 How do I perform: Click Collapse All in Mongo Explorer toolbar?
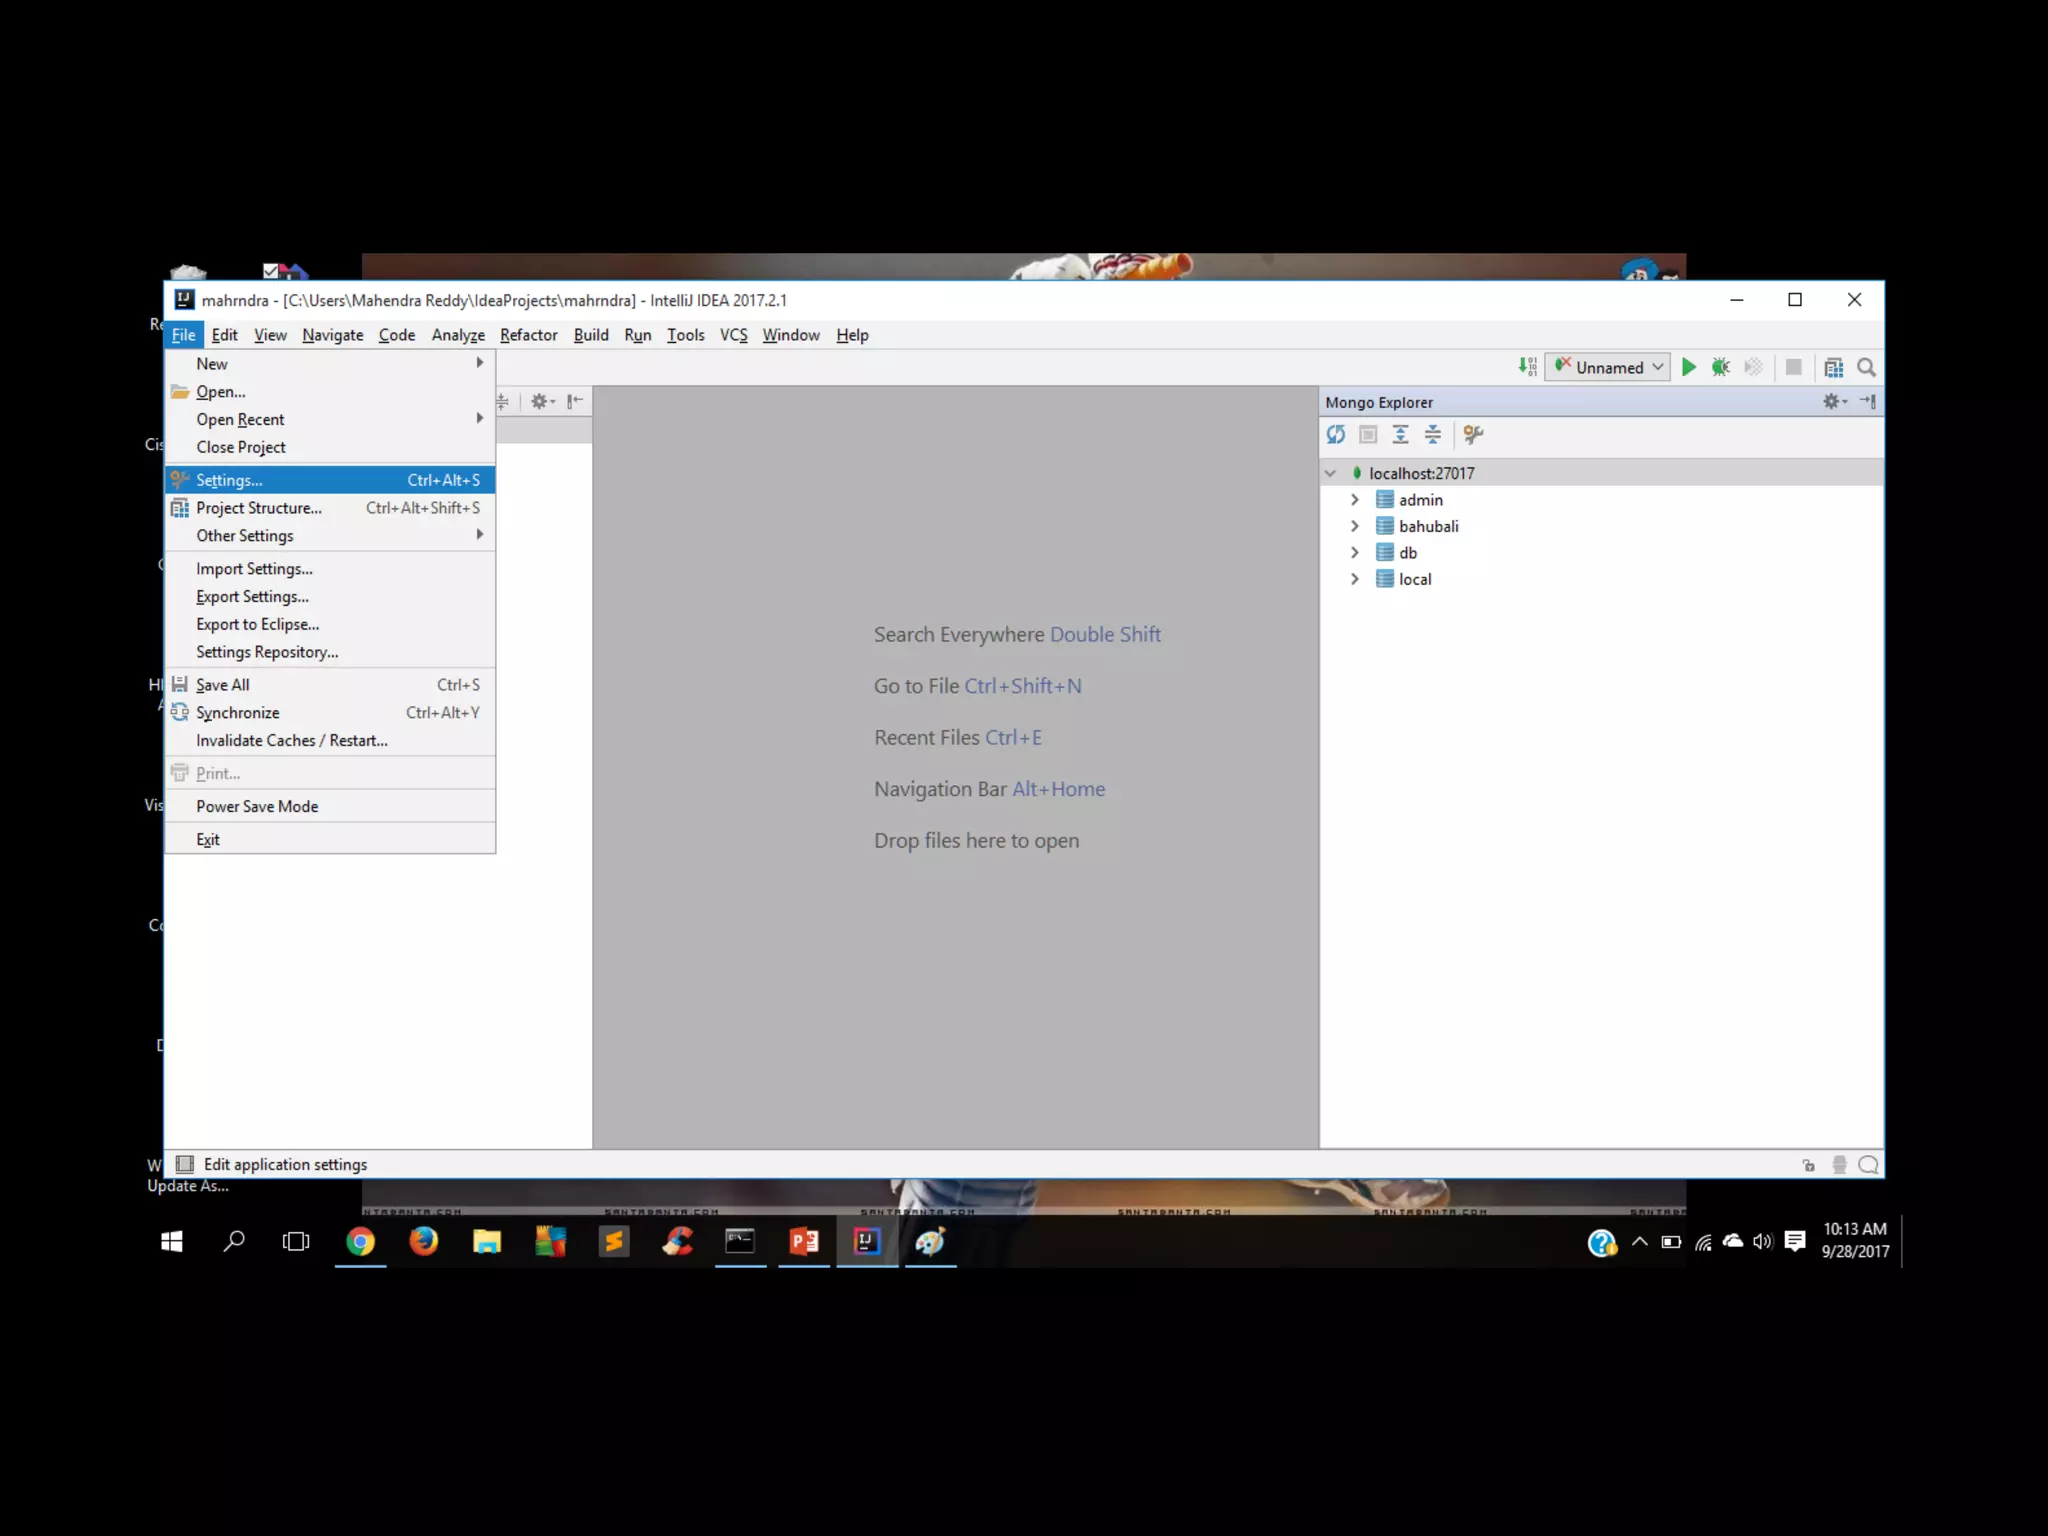(1432, 434)
